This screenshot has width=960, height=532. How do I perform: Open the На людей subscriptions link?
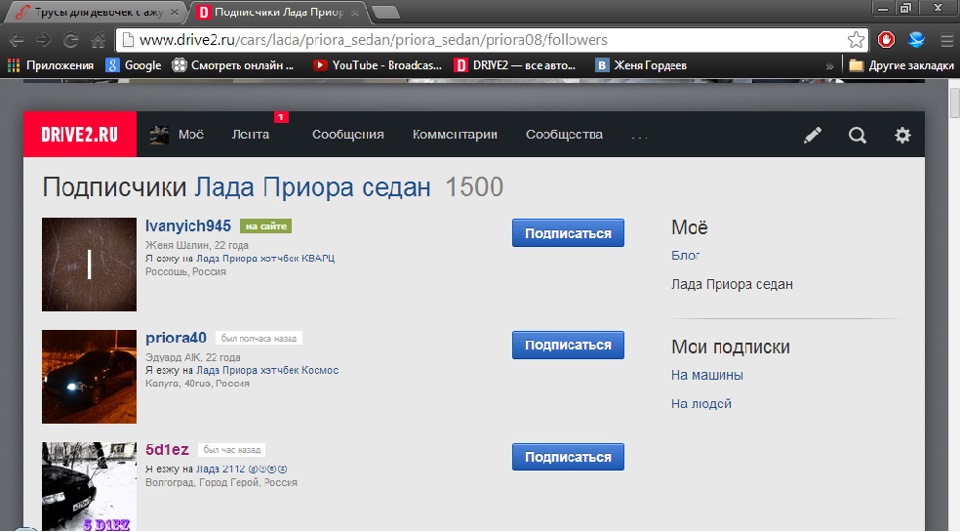(x=701, y=403)
